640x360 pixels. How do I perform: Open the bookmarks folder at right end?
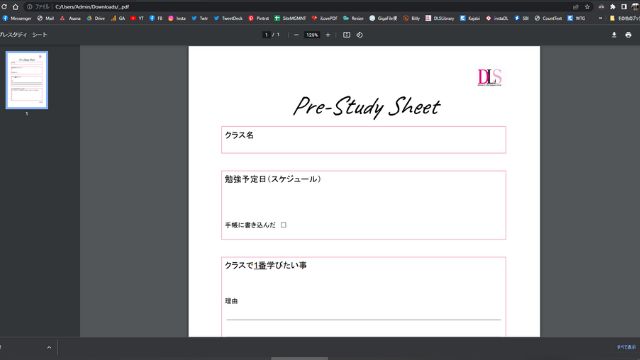point(624,18)
